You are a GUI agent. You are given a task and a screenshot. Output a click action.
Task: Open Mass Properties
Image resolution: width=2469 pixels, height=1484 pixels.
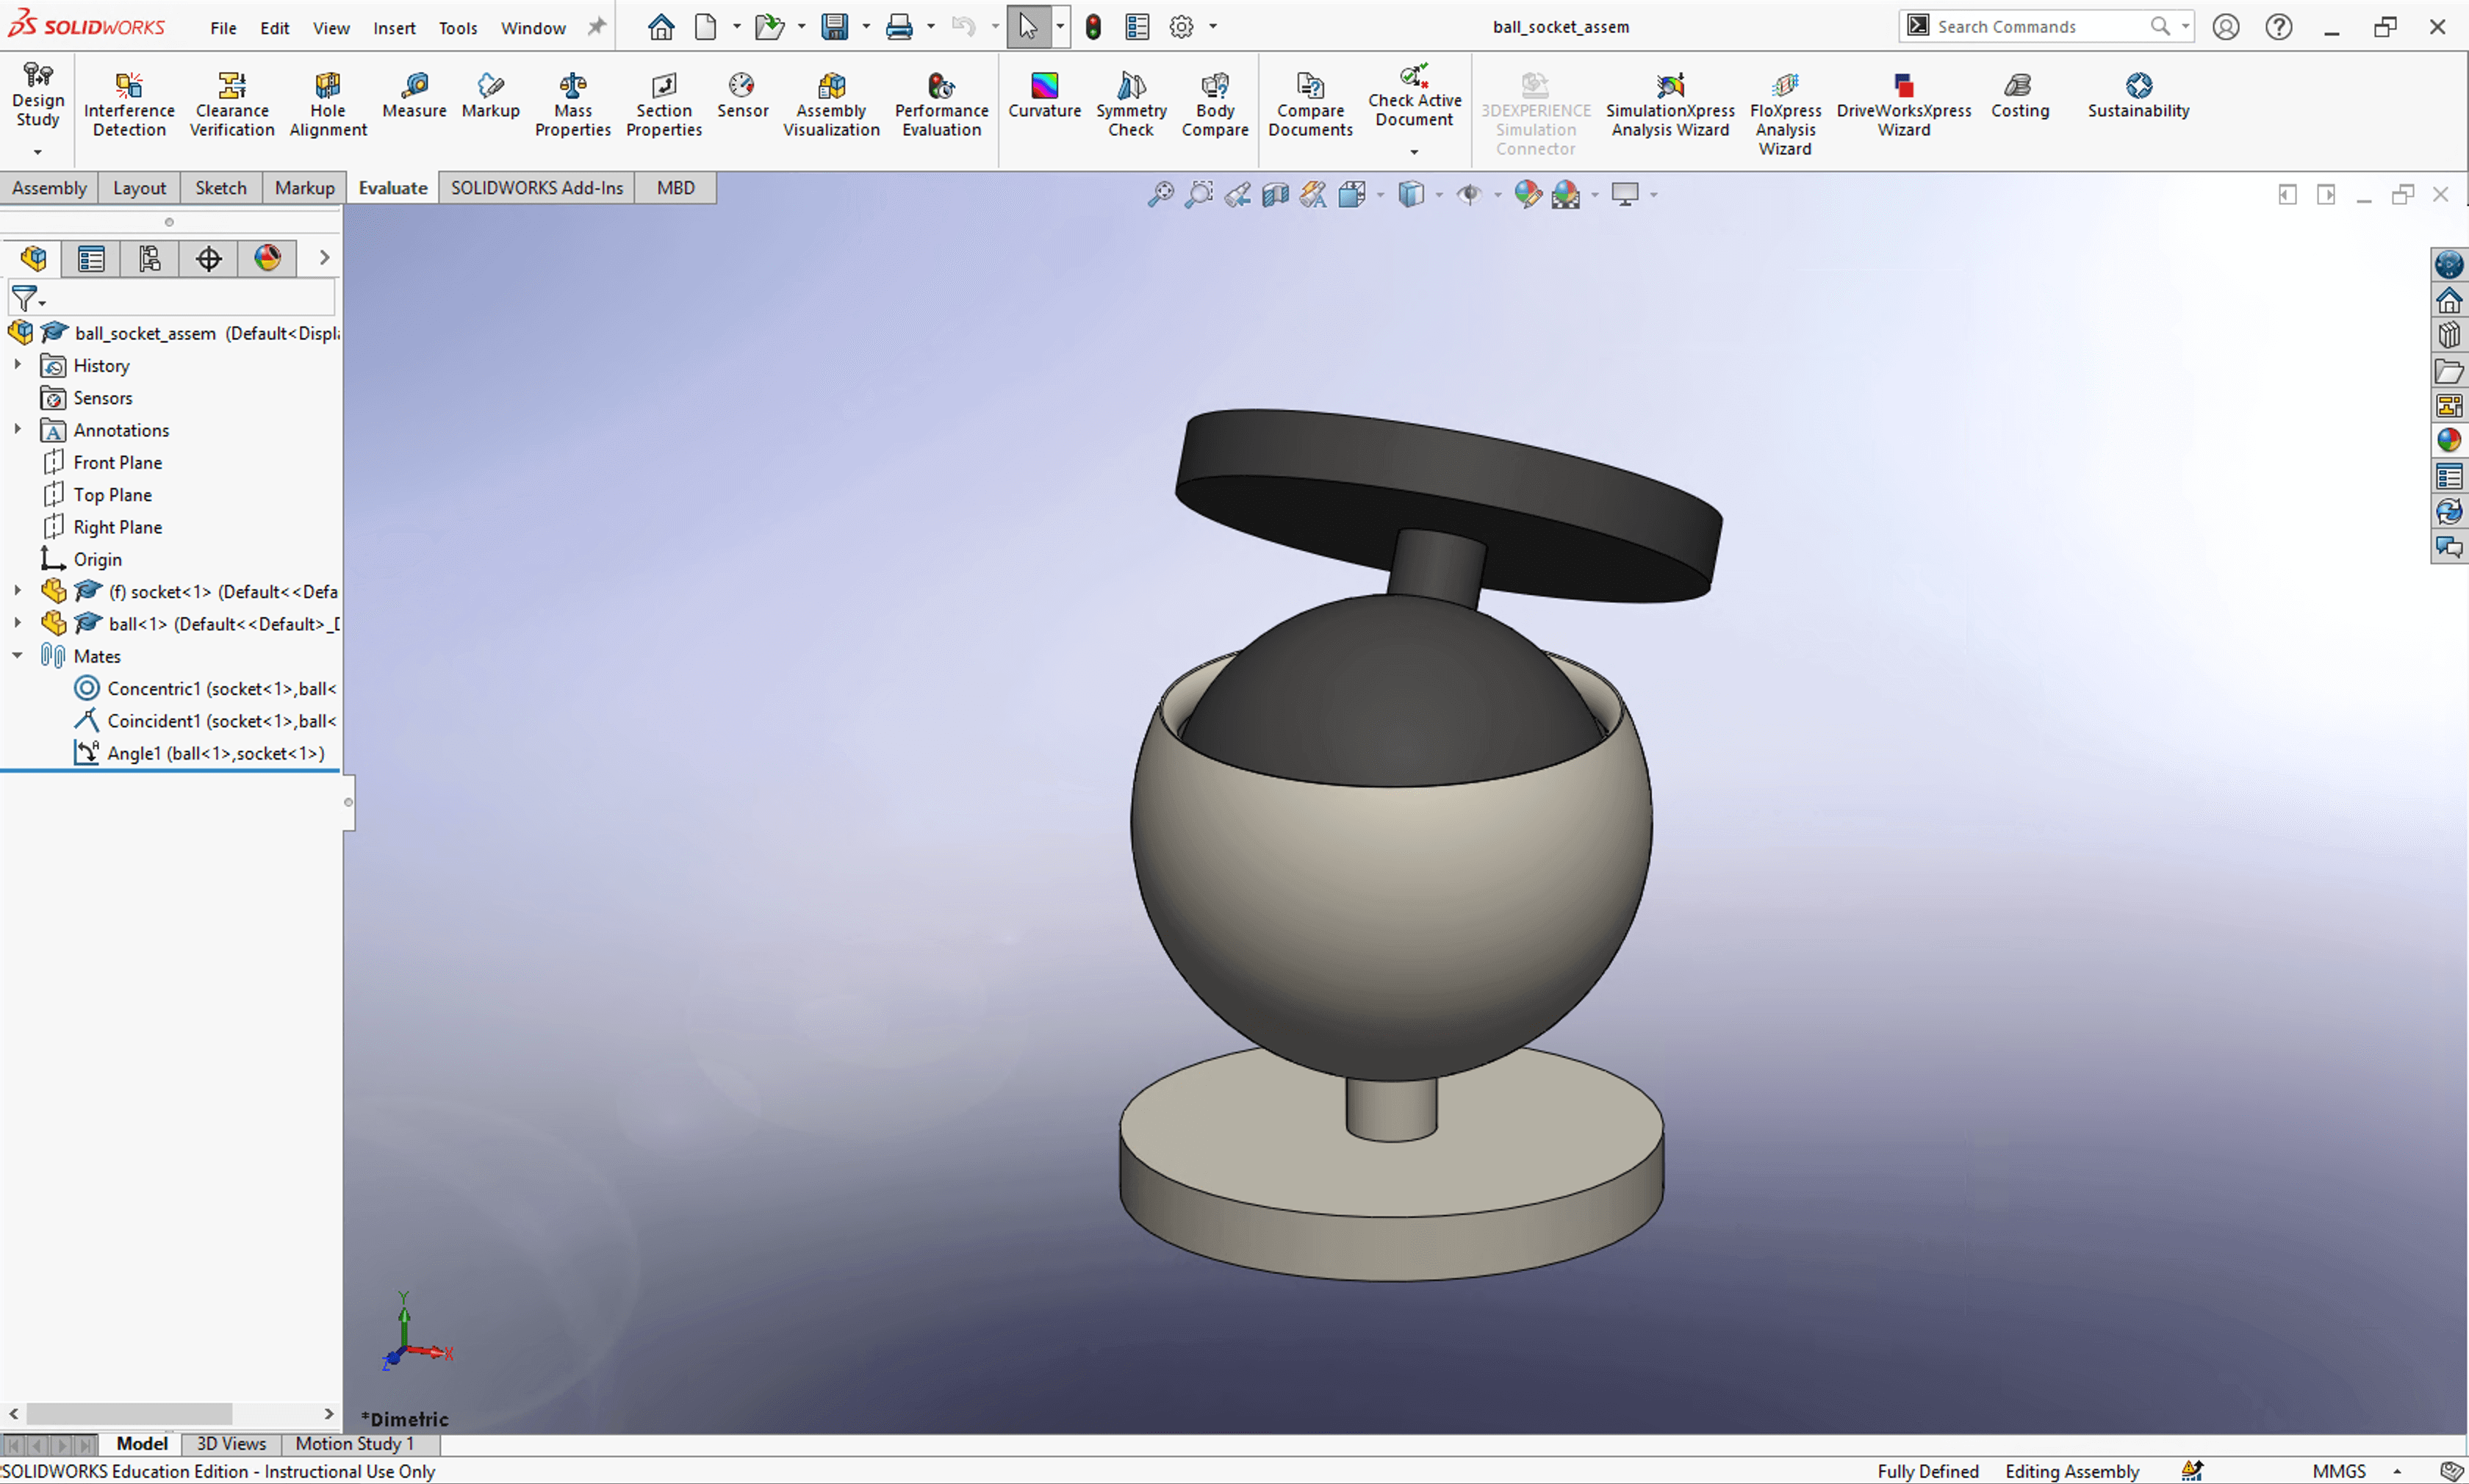point(573,105)
